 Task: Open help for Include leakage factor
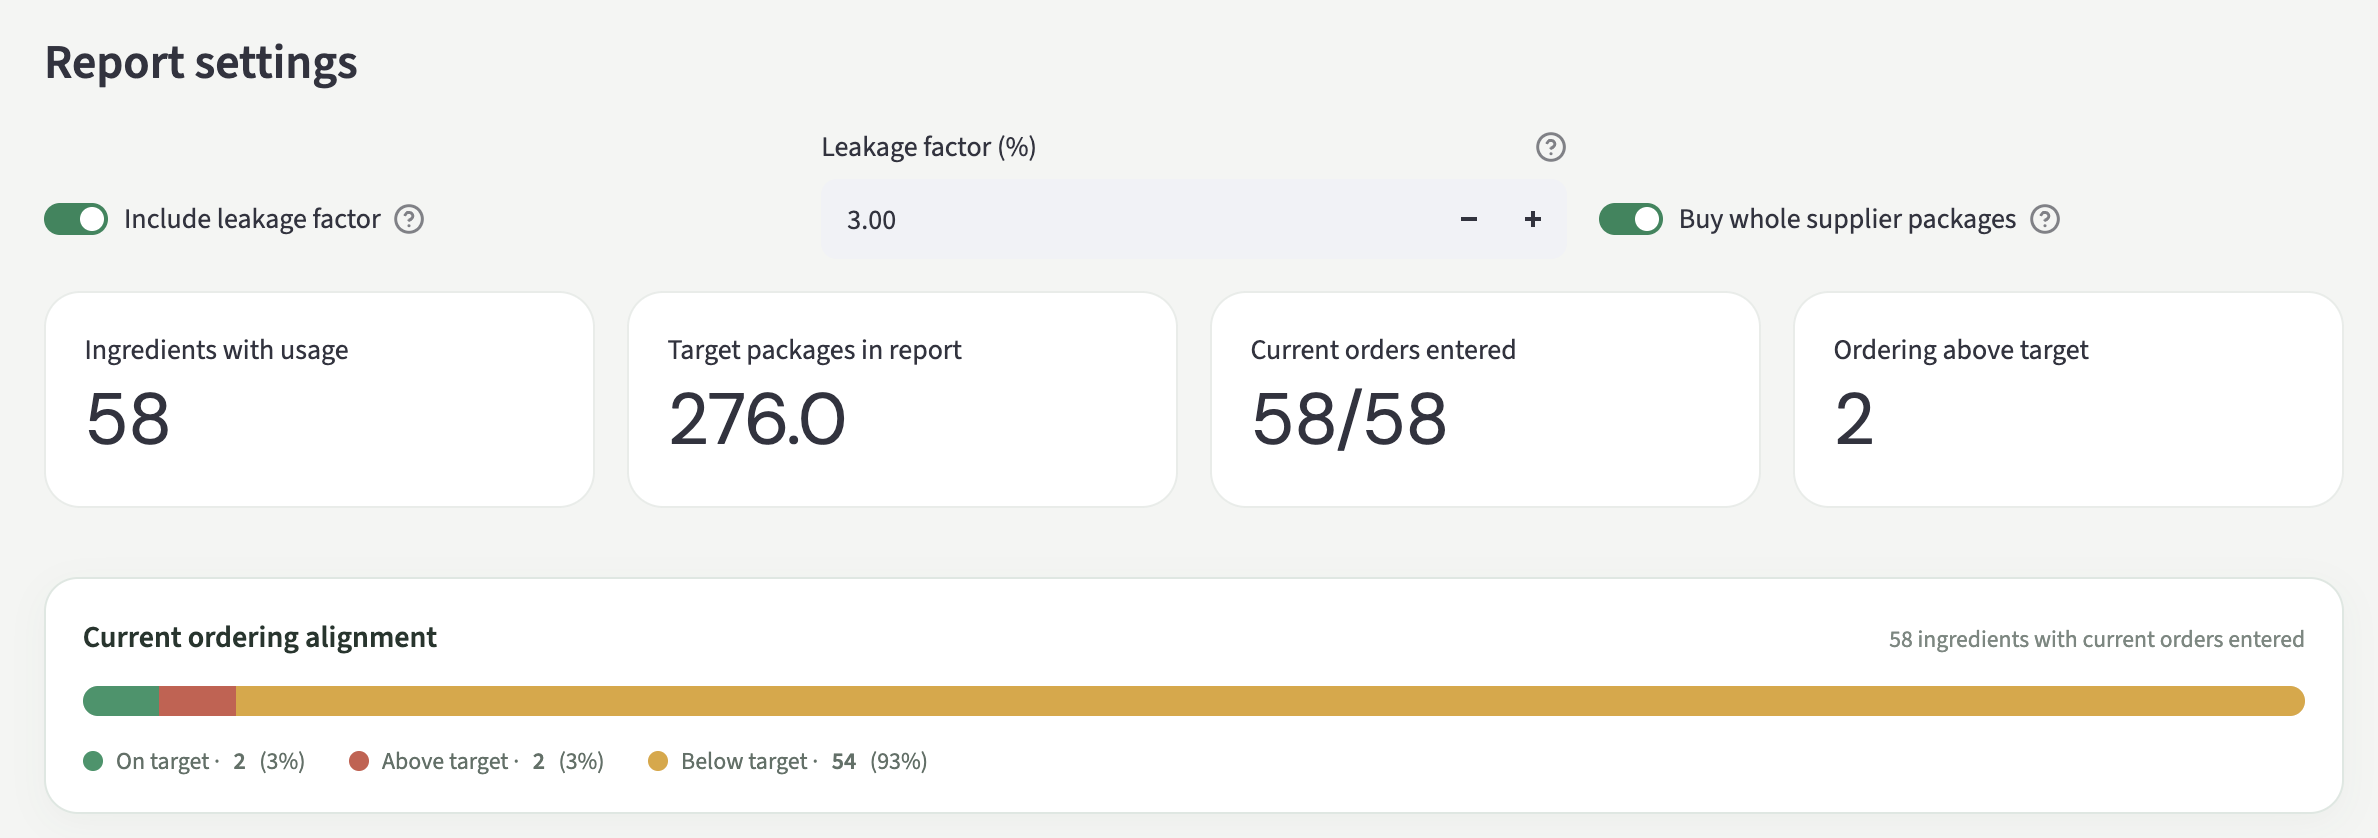pos(409,219)
